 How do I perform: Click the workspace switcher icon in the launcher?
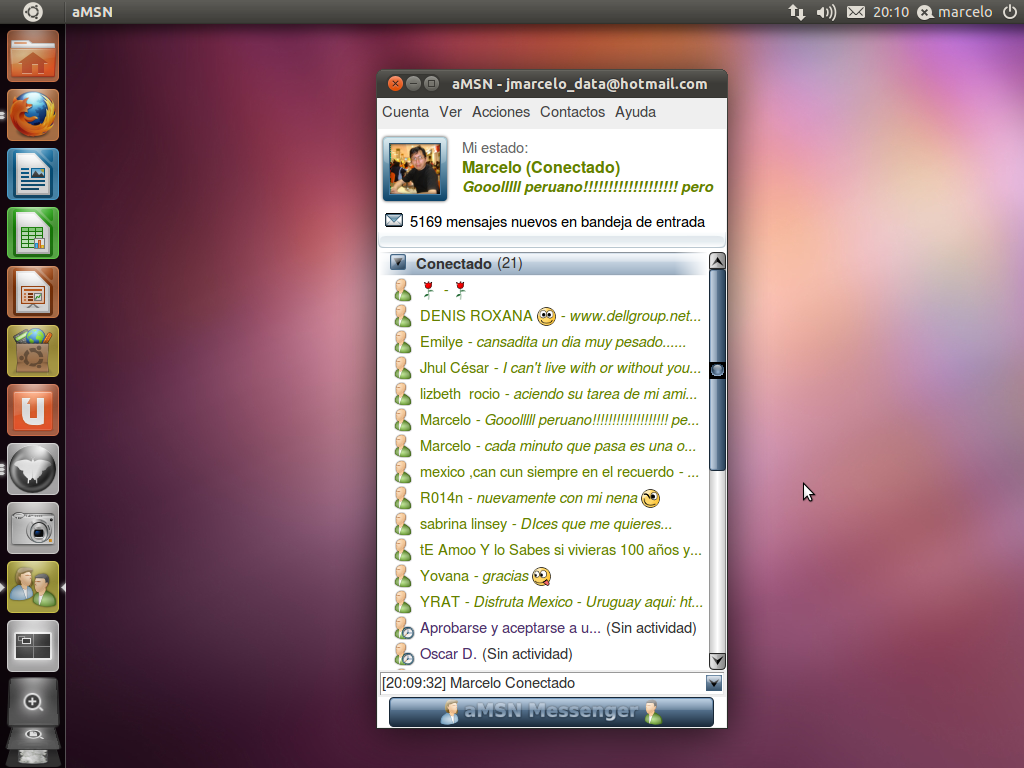click(32, 646)
